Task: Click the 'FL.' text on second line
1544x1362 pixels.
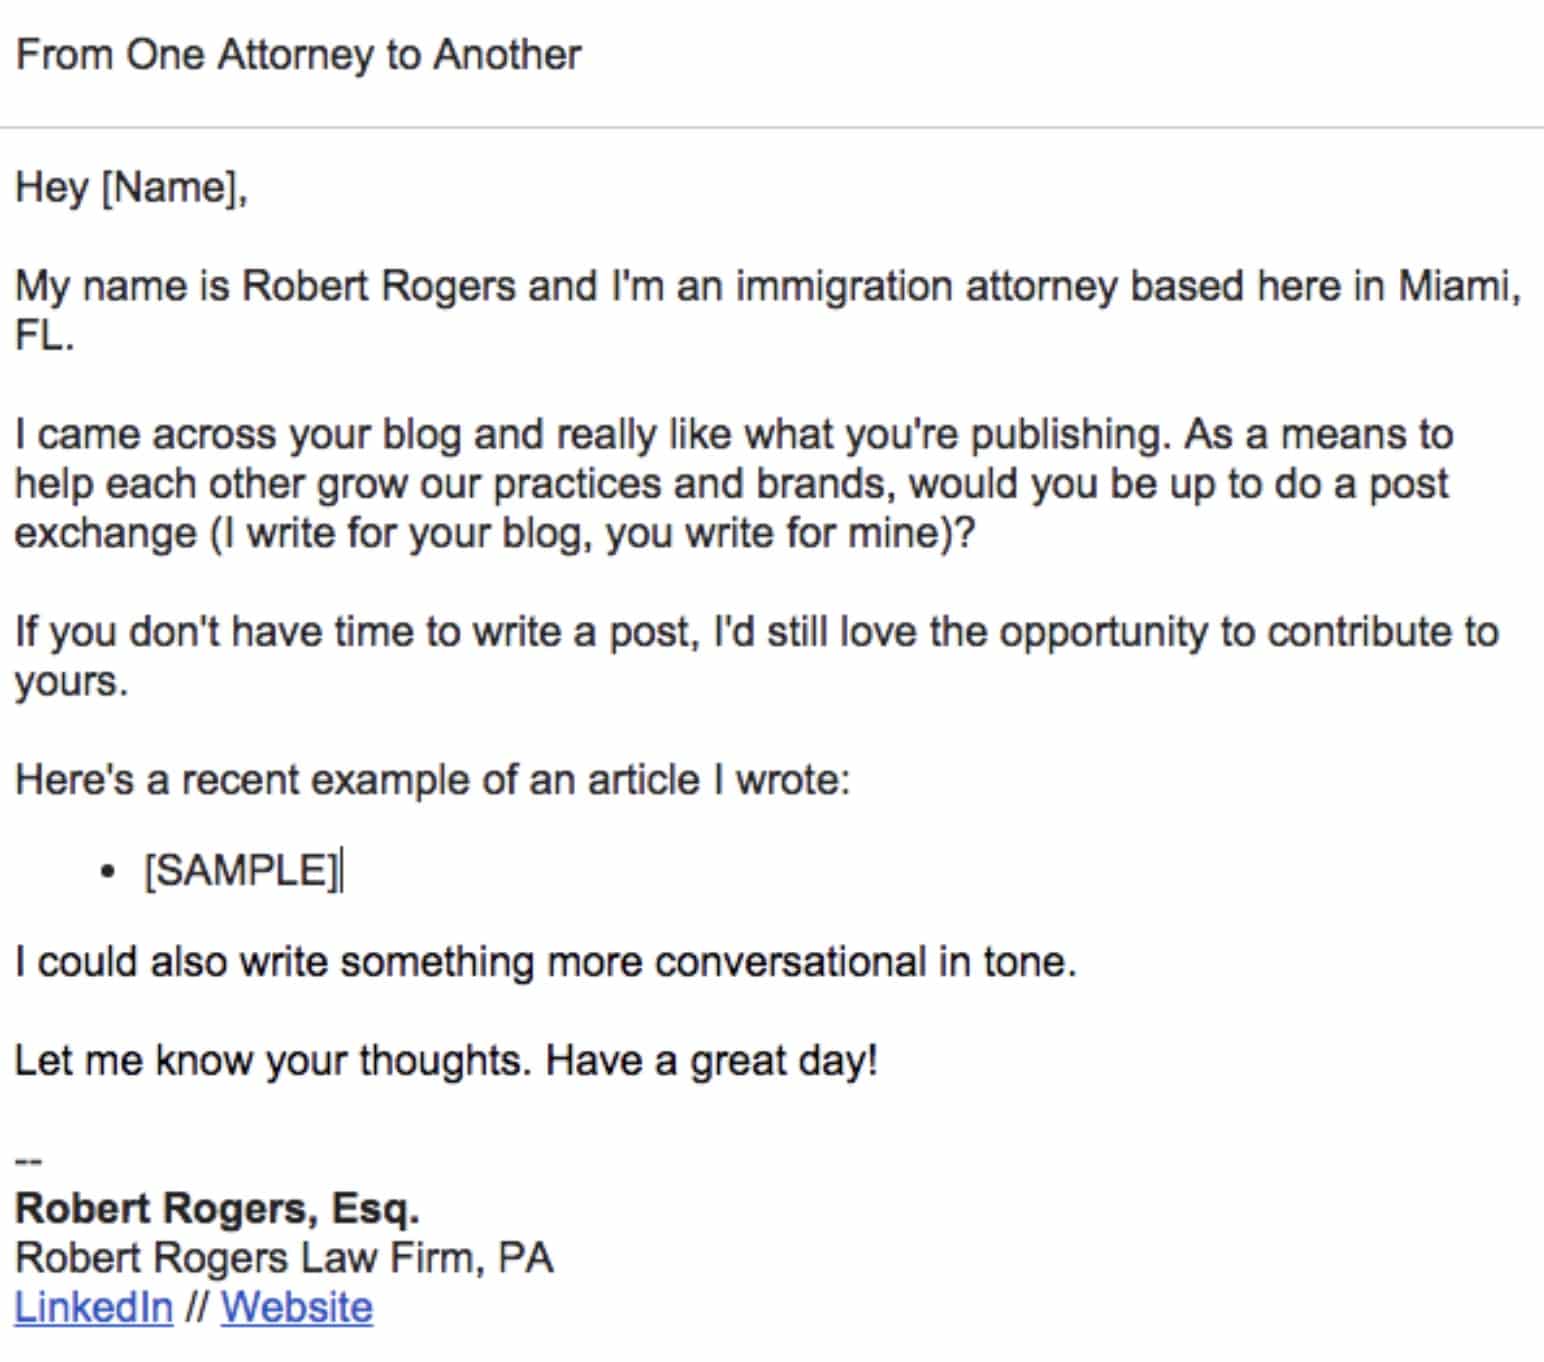Action: (44, 337)
